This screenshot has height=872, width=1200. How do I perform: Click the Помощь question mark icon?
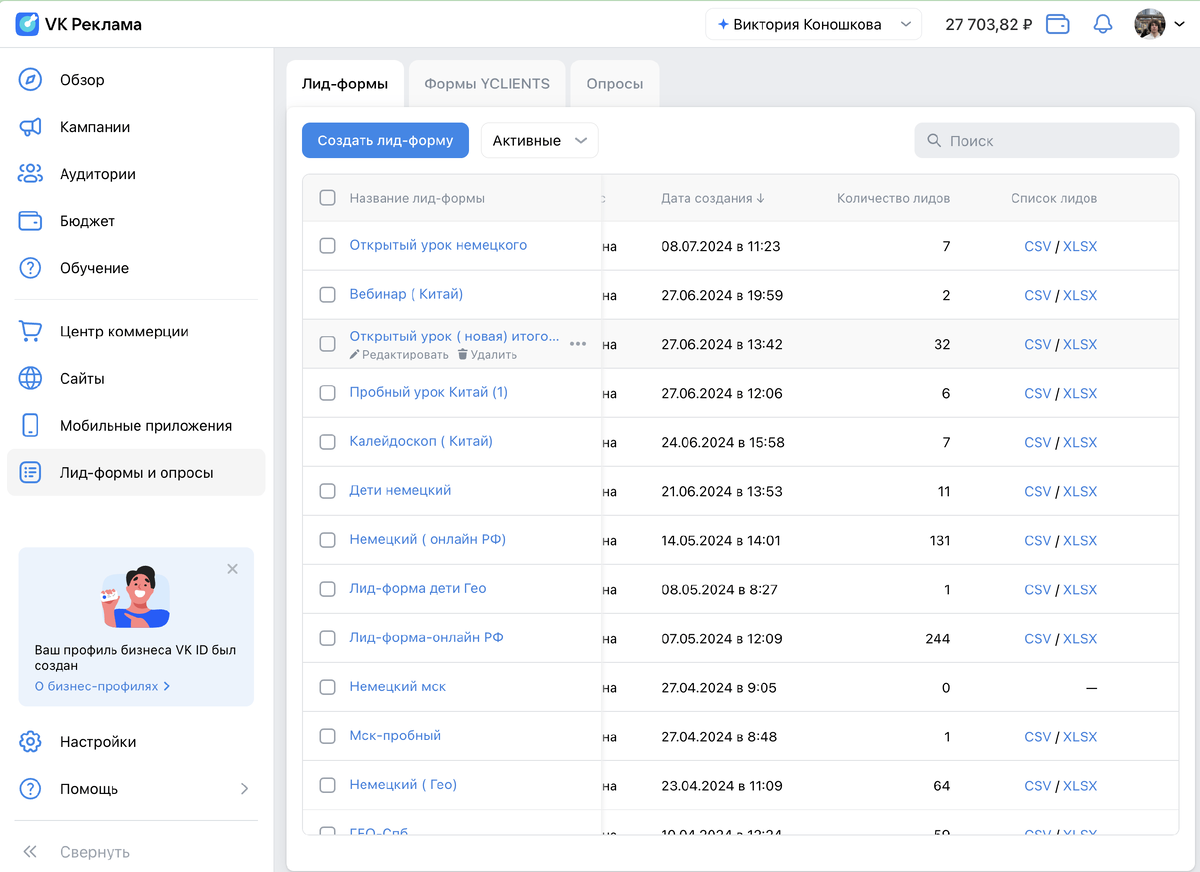tap(30, 789)
